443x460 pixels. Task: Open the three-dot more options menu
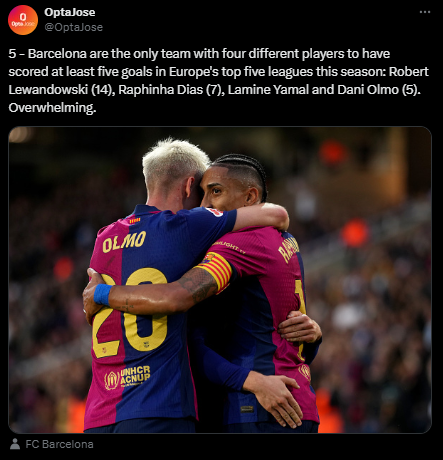click(425, 12)
